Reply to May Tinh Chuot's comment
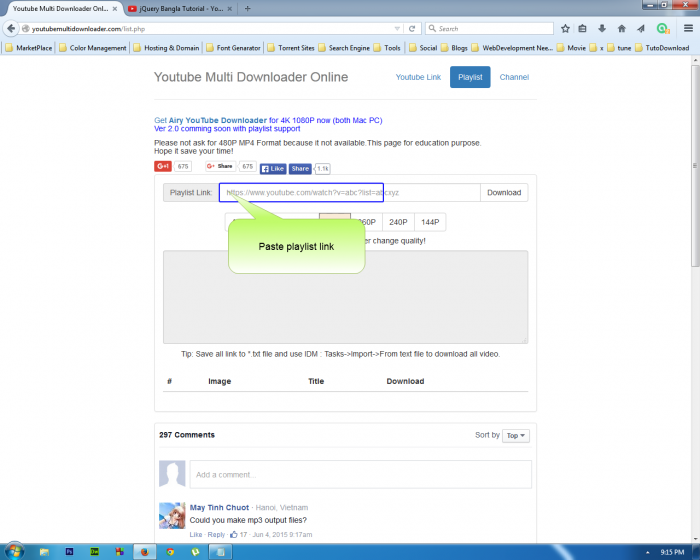 click(x=217, y=535)
